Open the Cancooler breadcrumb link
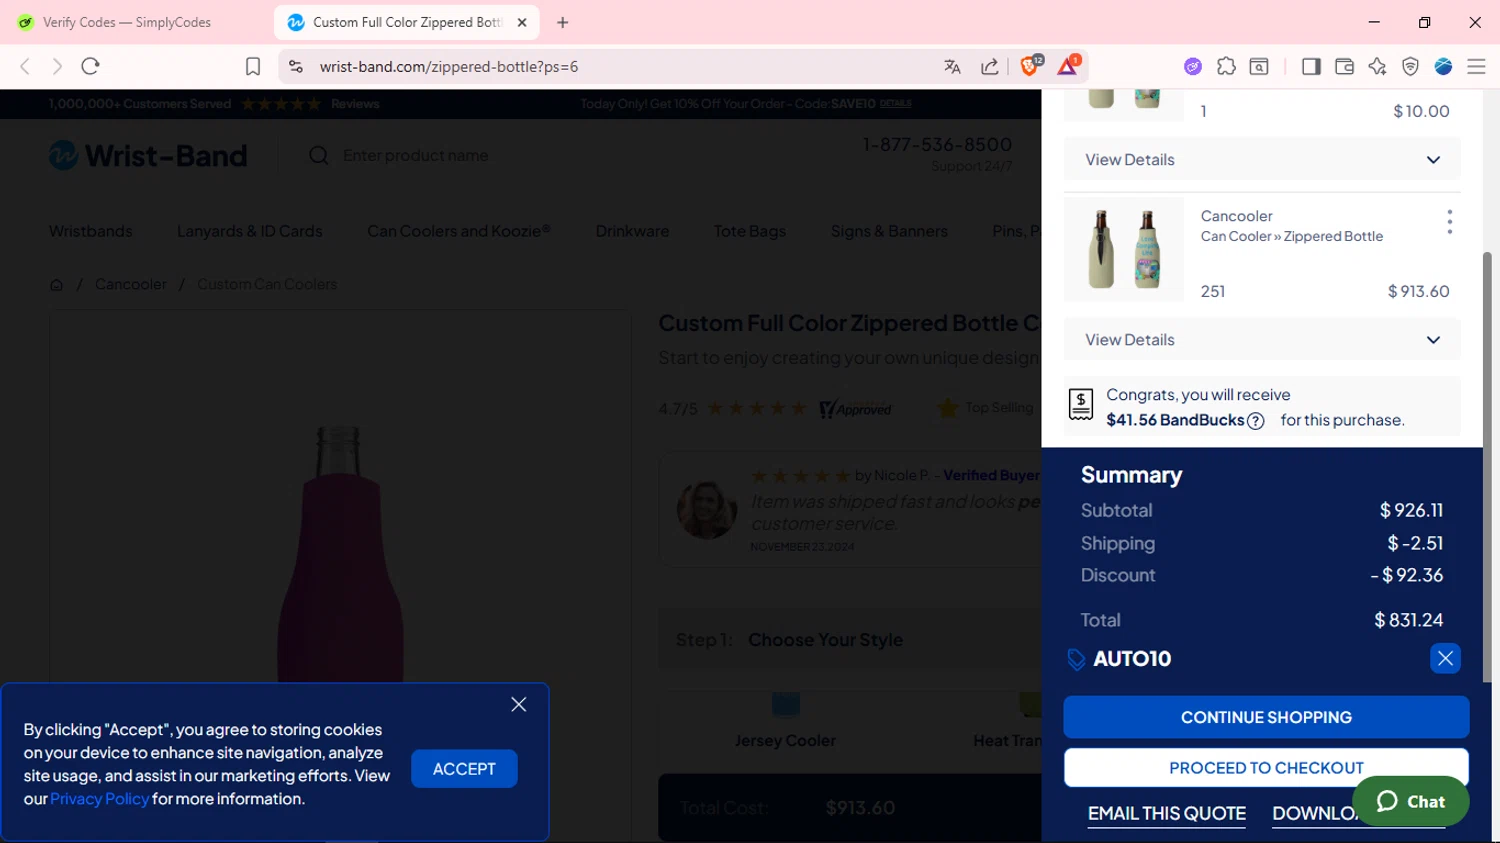 [131, 284]
